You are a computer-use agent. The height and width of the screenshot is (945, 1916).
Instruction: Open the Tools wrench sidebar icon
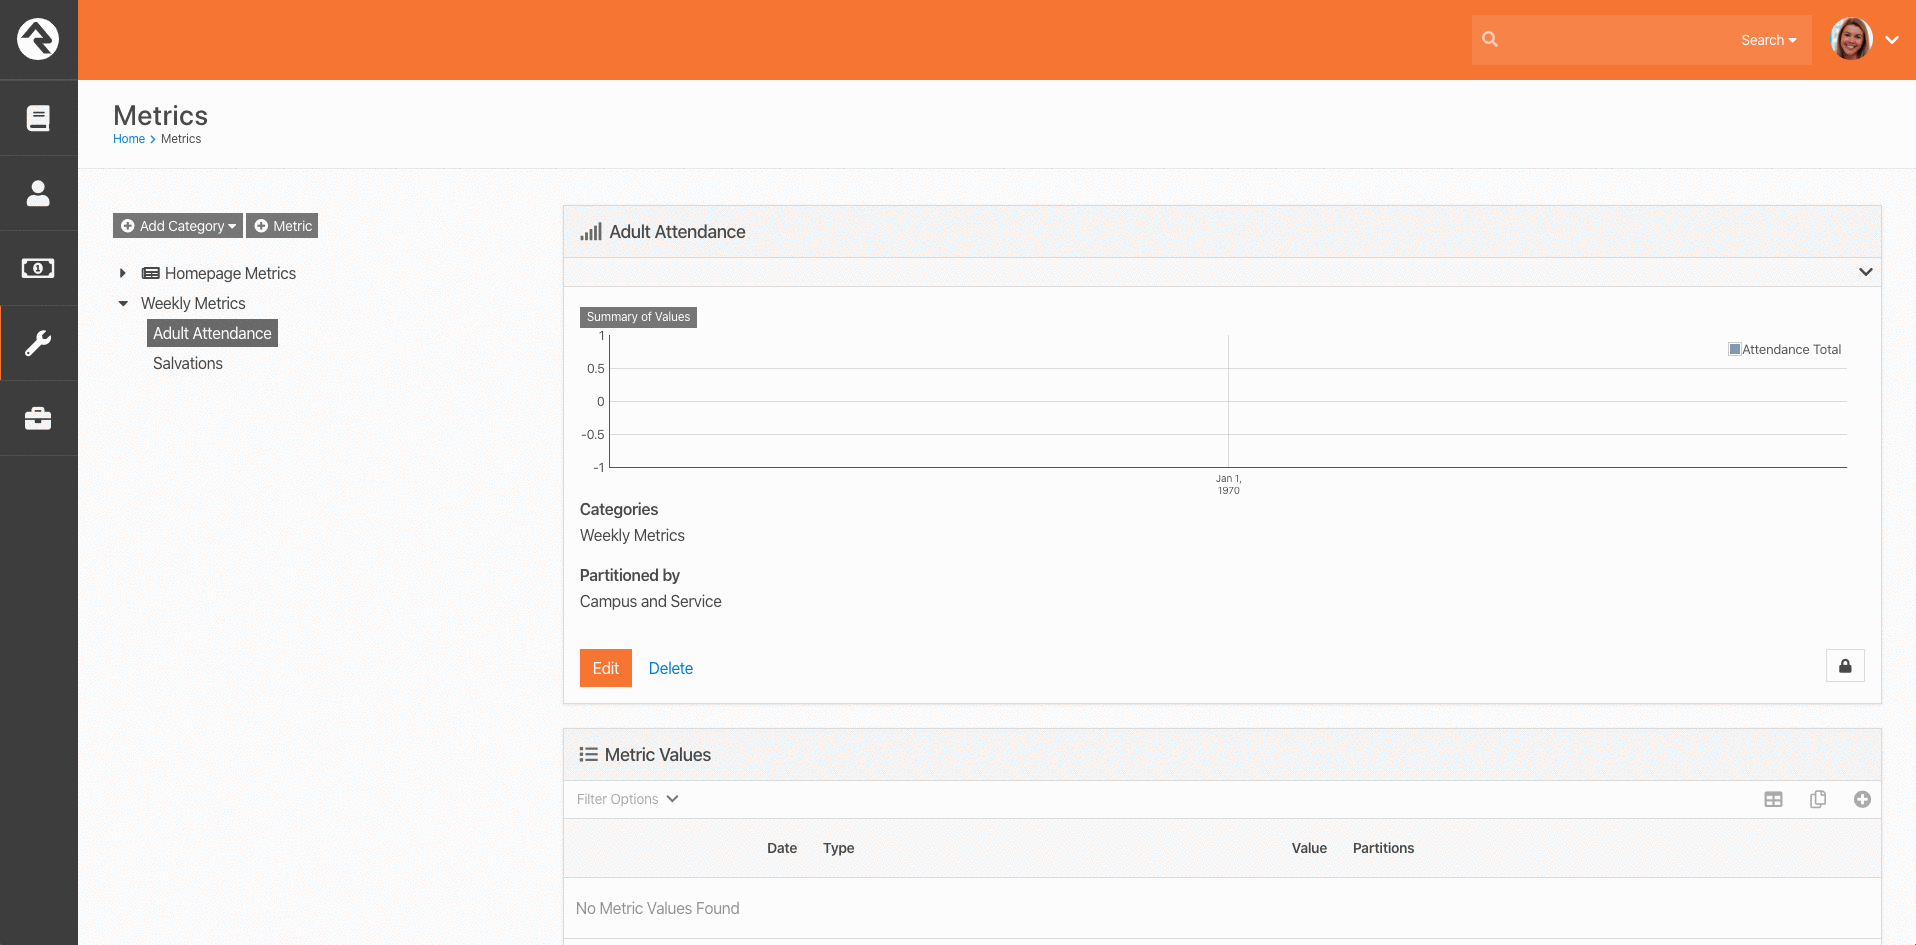tap(38, 343)
